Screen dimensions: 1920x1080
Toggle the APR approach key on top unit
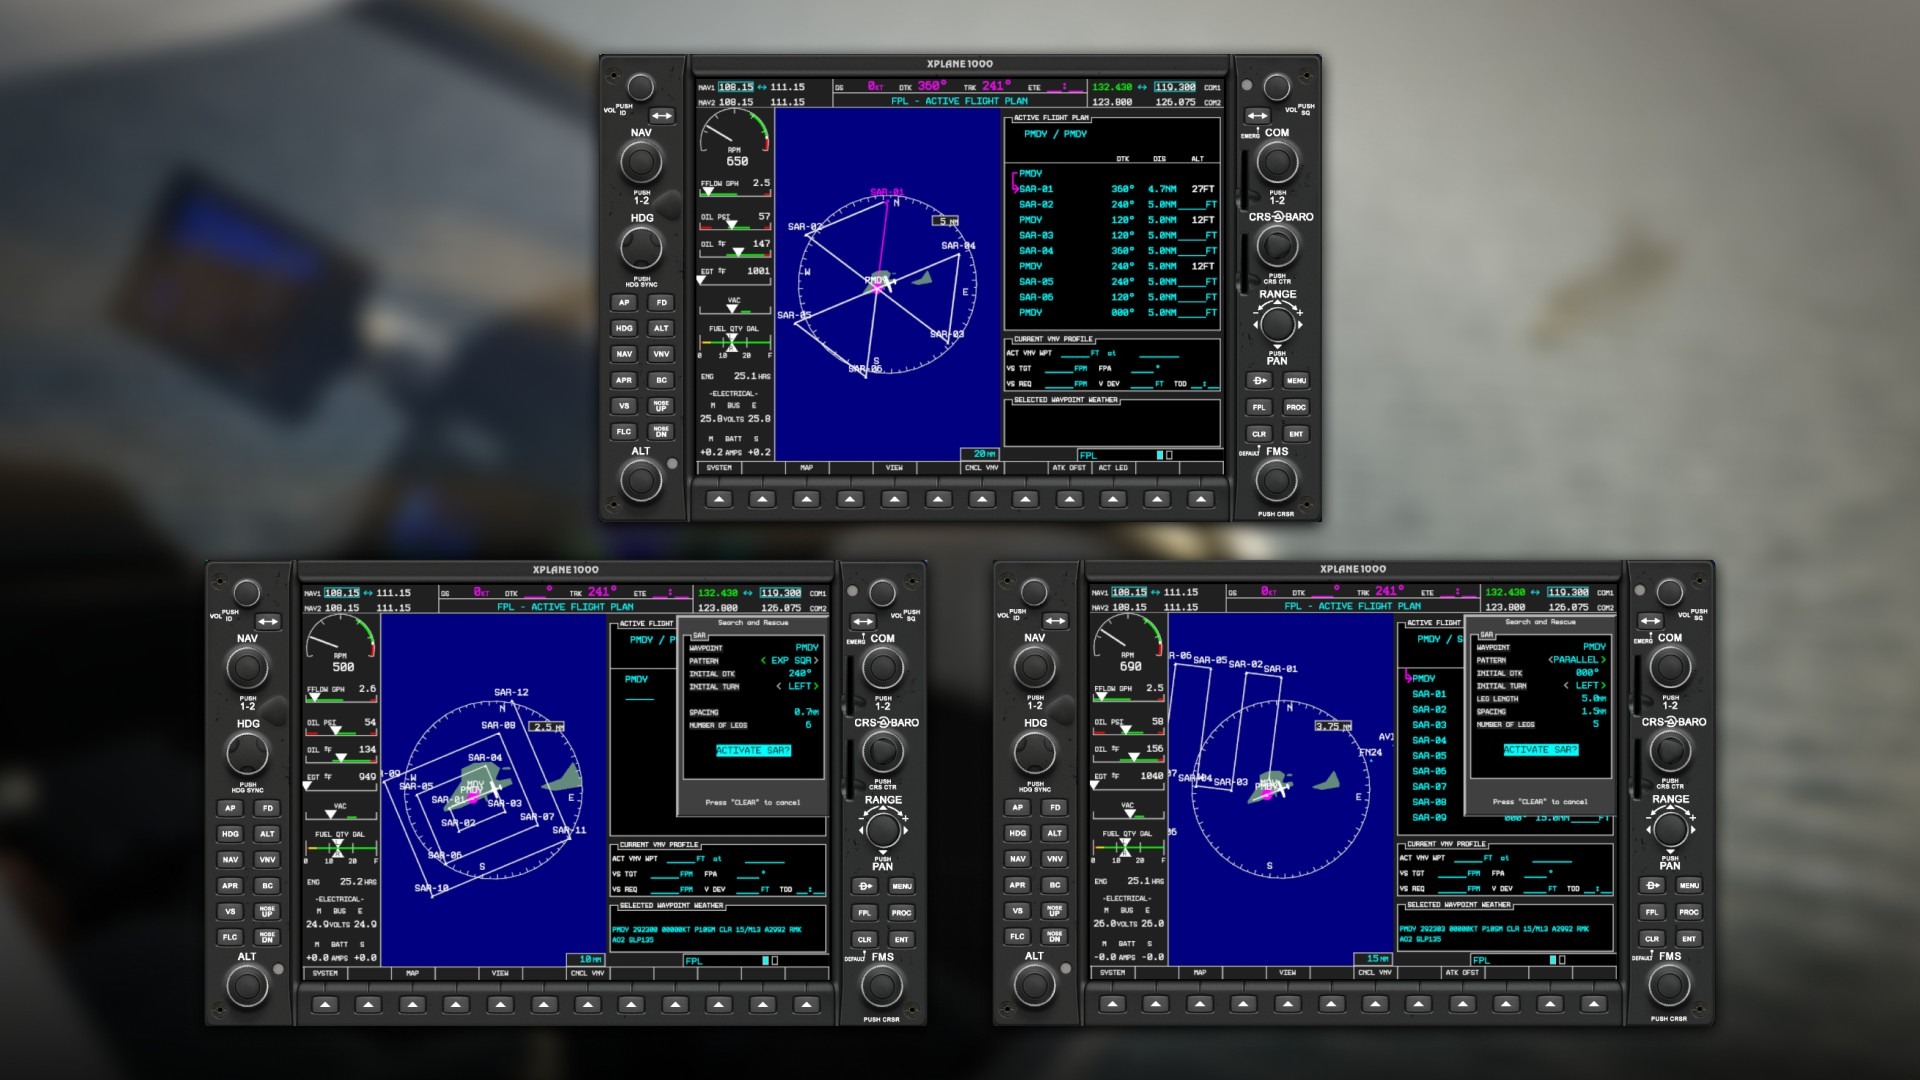click(624, 380)
